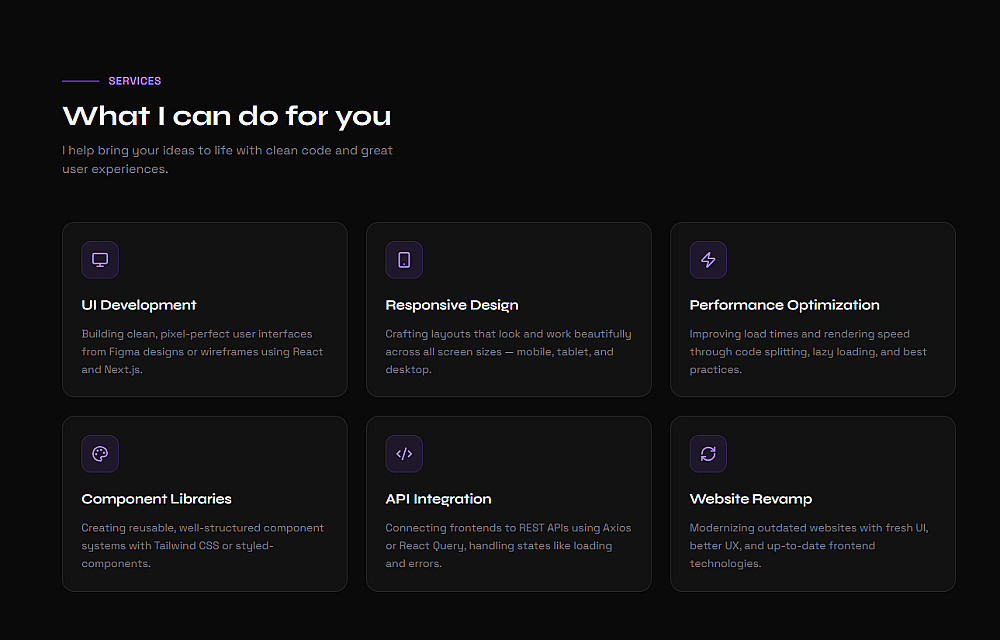Click the Performance Optimization description text
Screen dimensions: 1000x640
[x=808, y=352]
